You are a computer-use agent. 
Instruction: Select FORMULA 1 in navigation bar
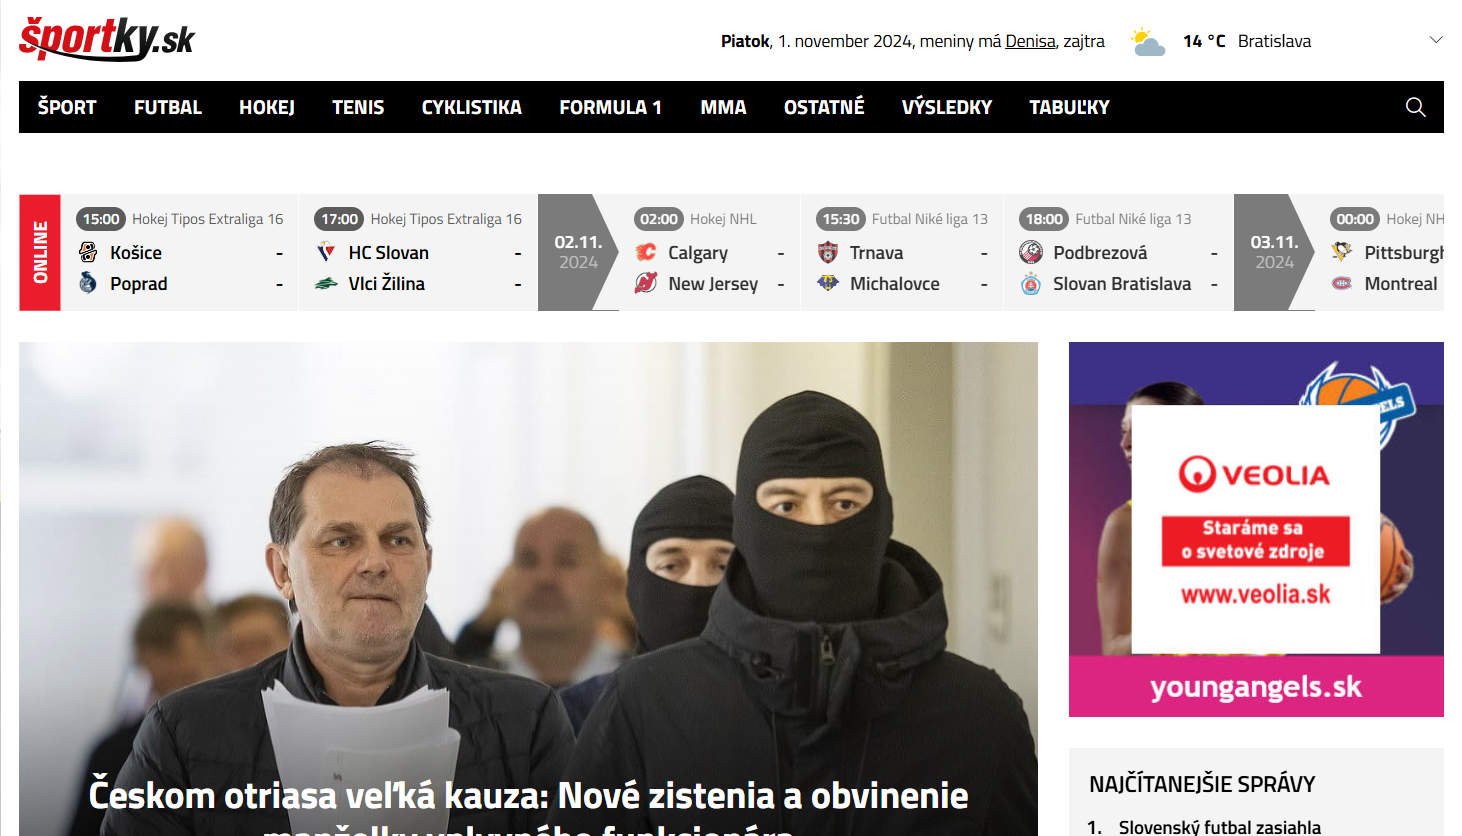[x=610, y=107]
